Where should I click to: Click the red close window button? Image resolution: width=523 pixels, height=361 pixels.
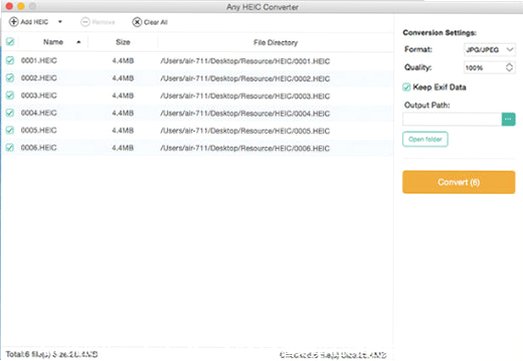click(9, 6)
